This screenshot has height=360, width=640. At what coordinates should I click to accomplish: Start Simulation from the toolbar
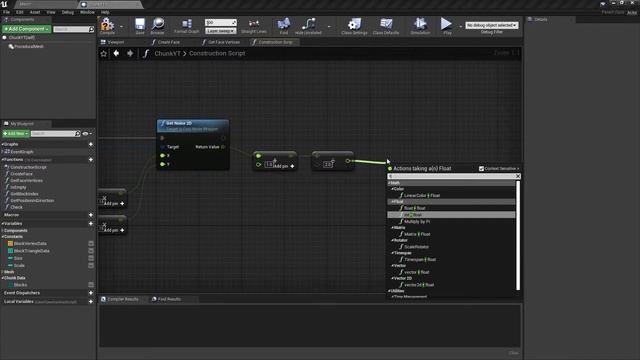click(420, 26)
